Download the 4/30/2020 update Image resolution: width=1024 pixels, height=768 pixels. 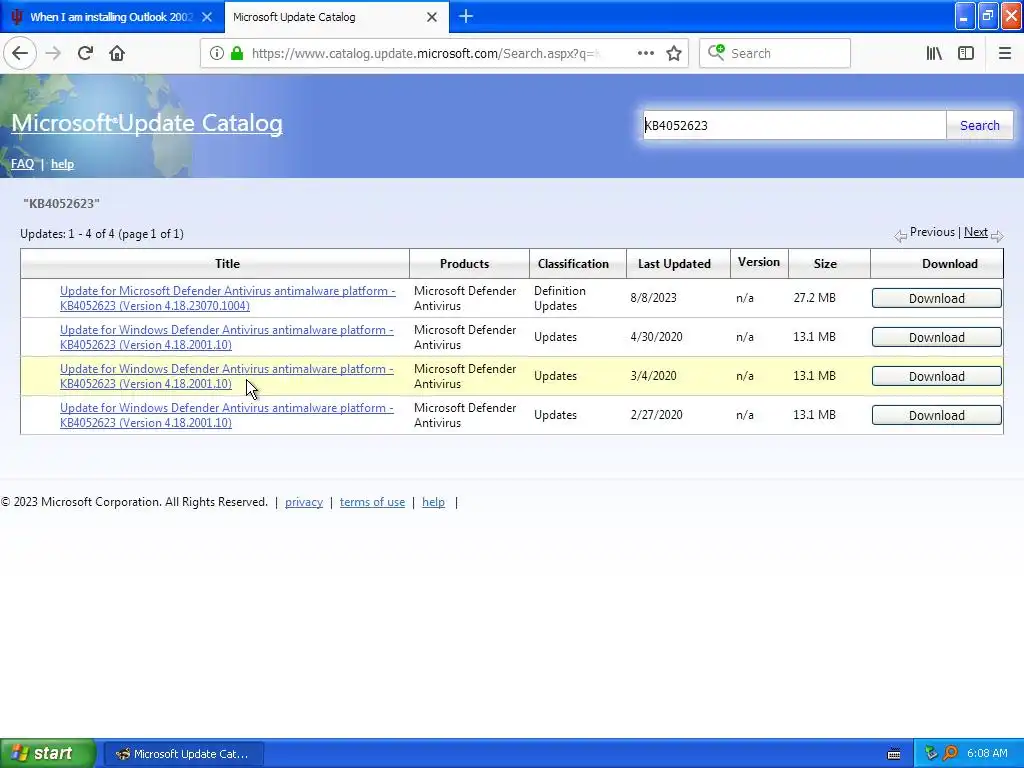936,337
